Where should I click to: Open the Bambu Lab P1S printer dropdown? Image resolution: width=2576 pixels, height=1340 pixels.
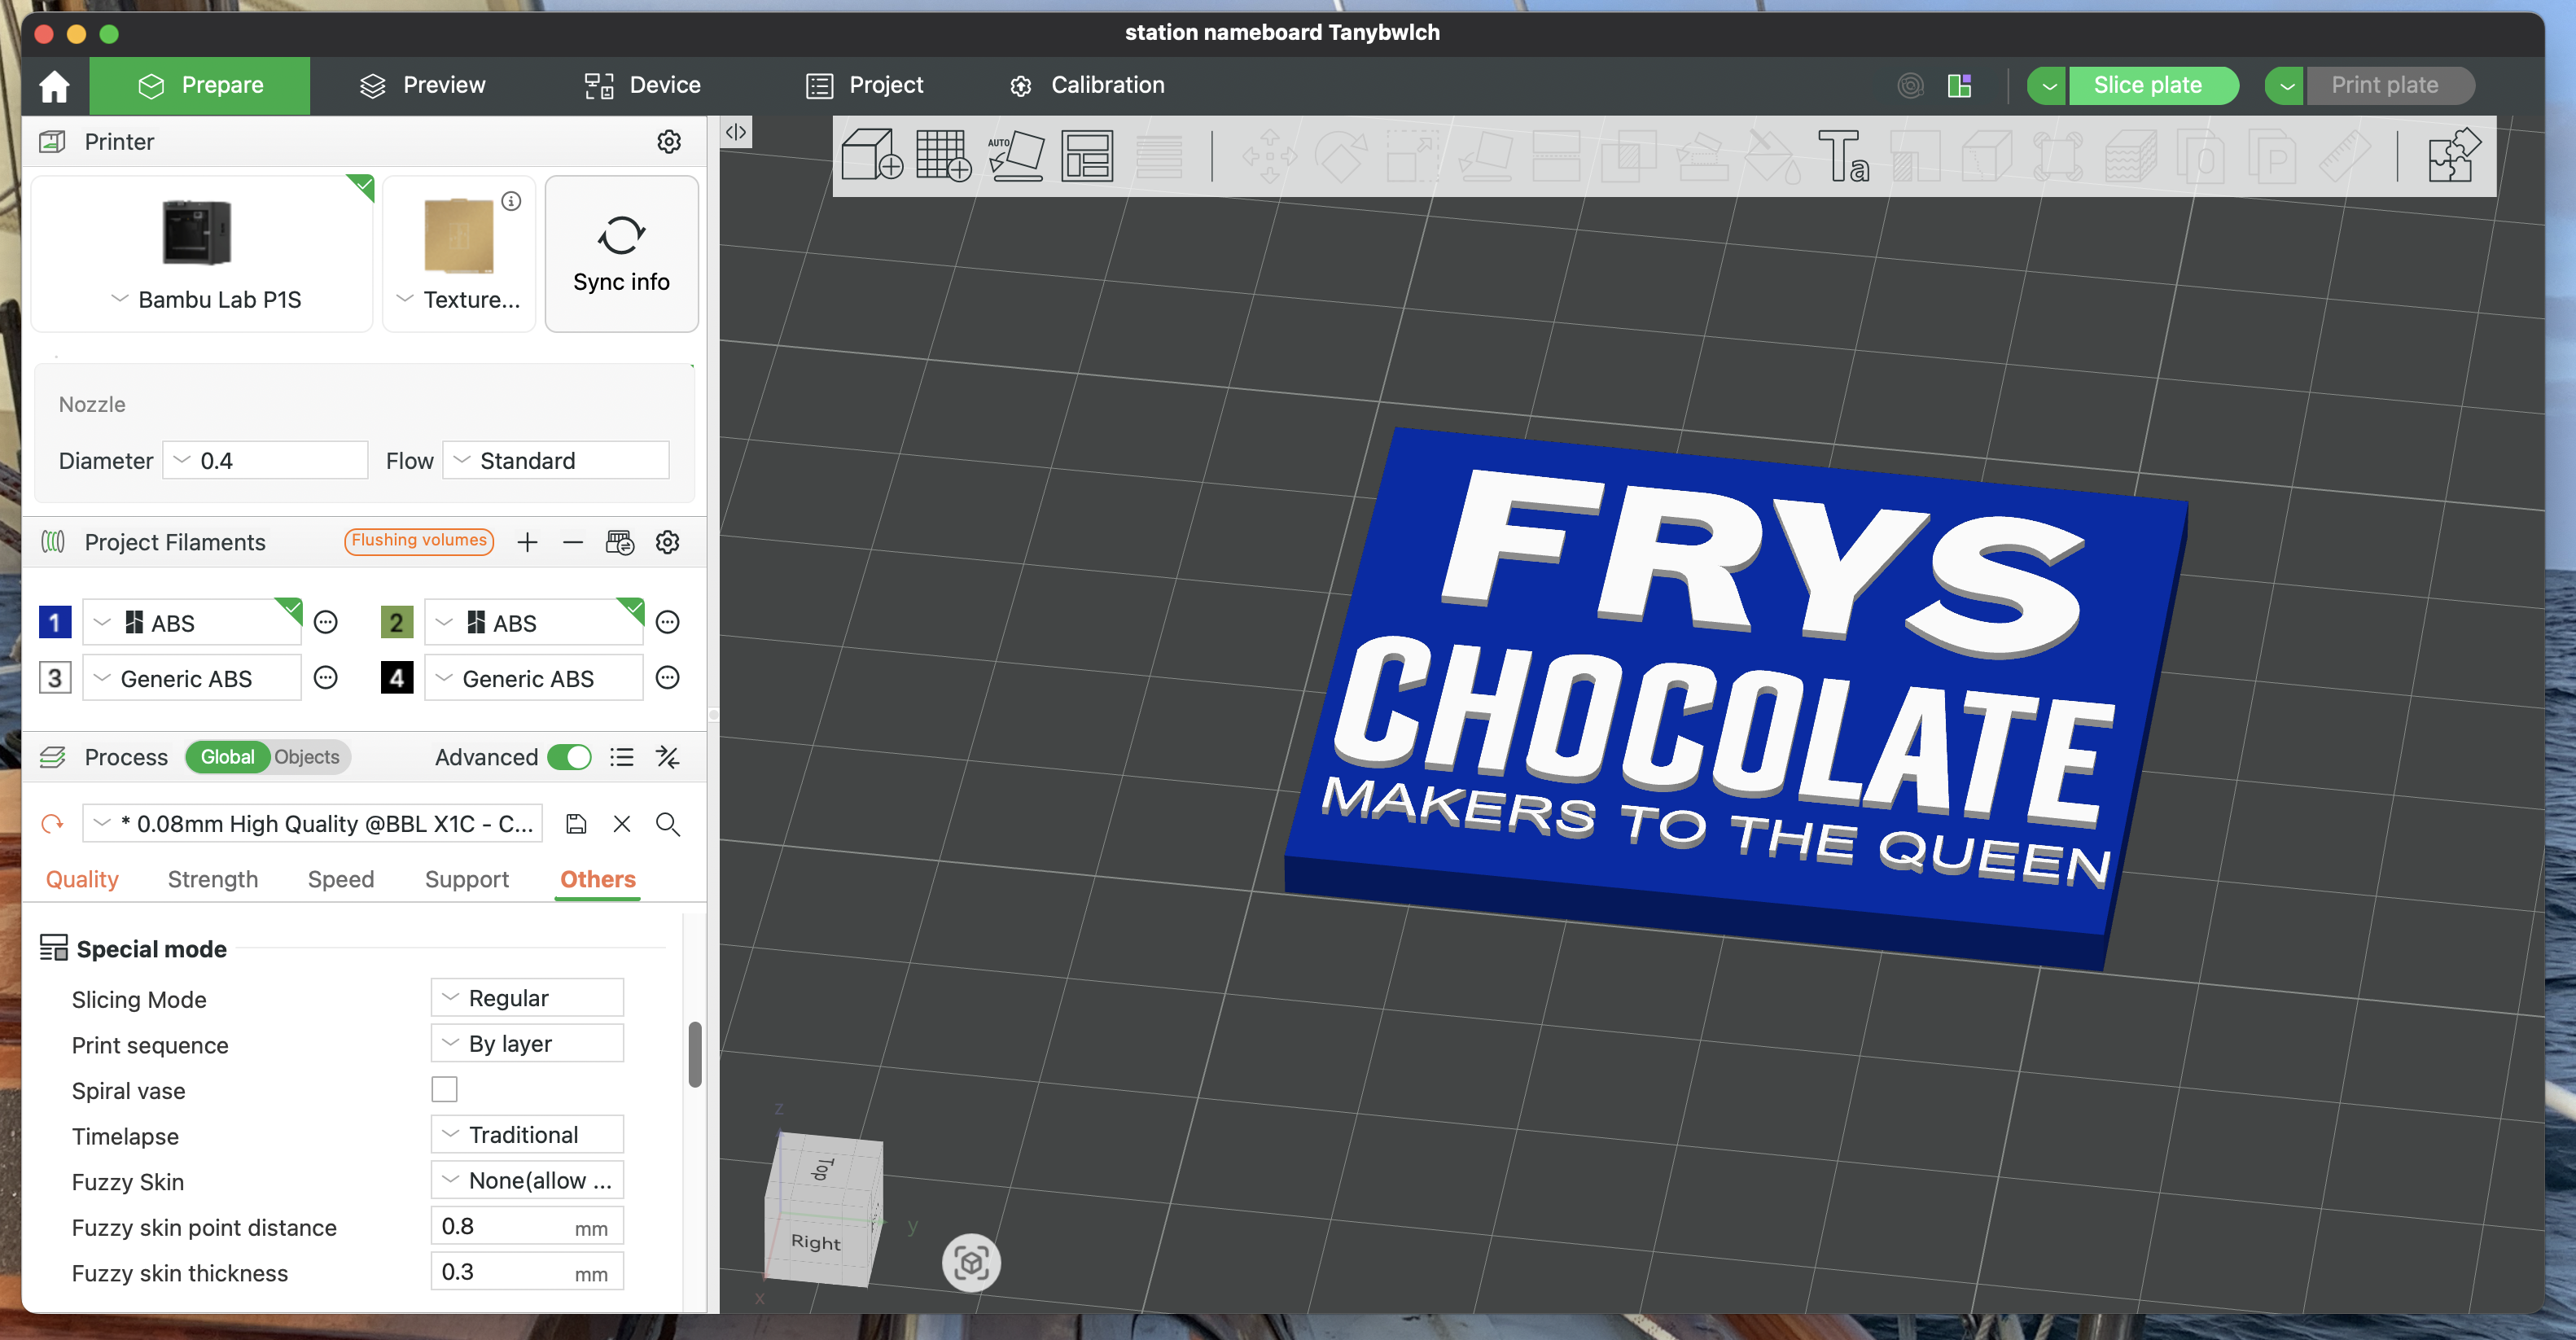(x=202, y=300)
